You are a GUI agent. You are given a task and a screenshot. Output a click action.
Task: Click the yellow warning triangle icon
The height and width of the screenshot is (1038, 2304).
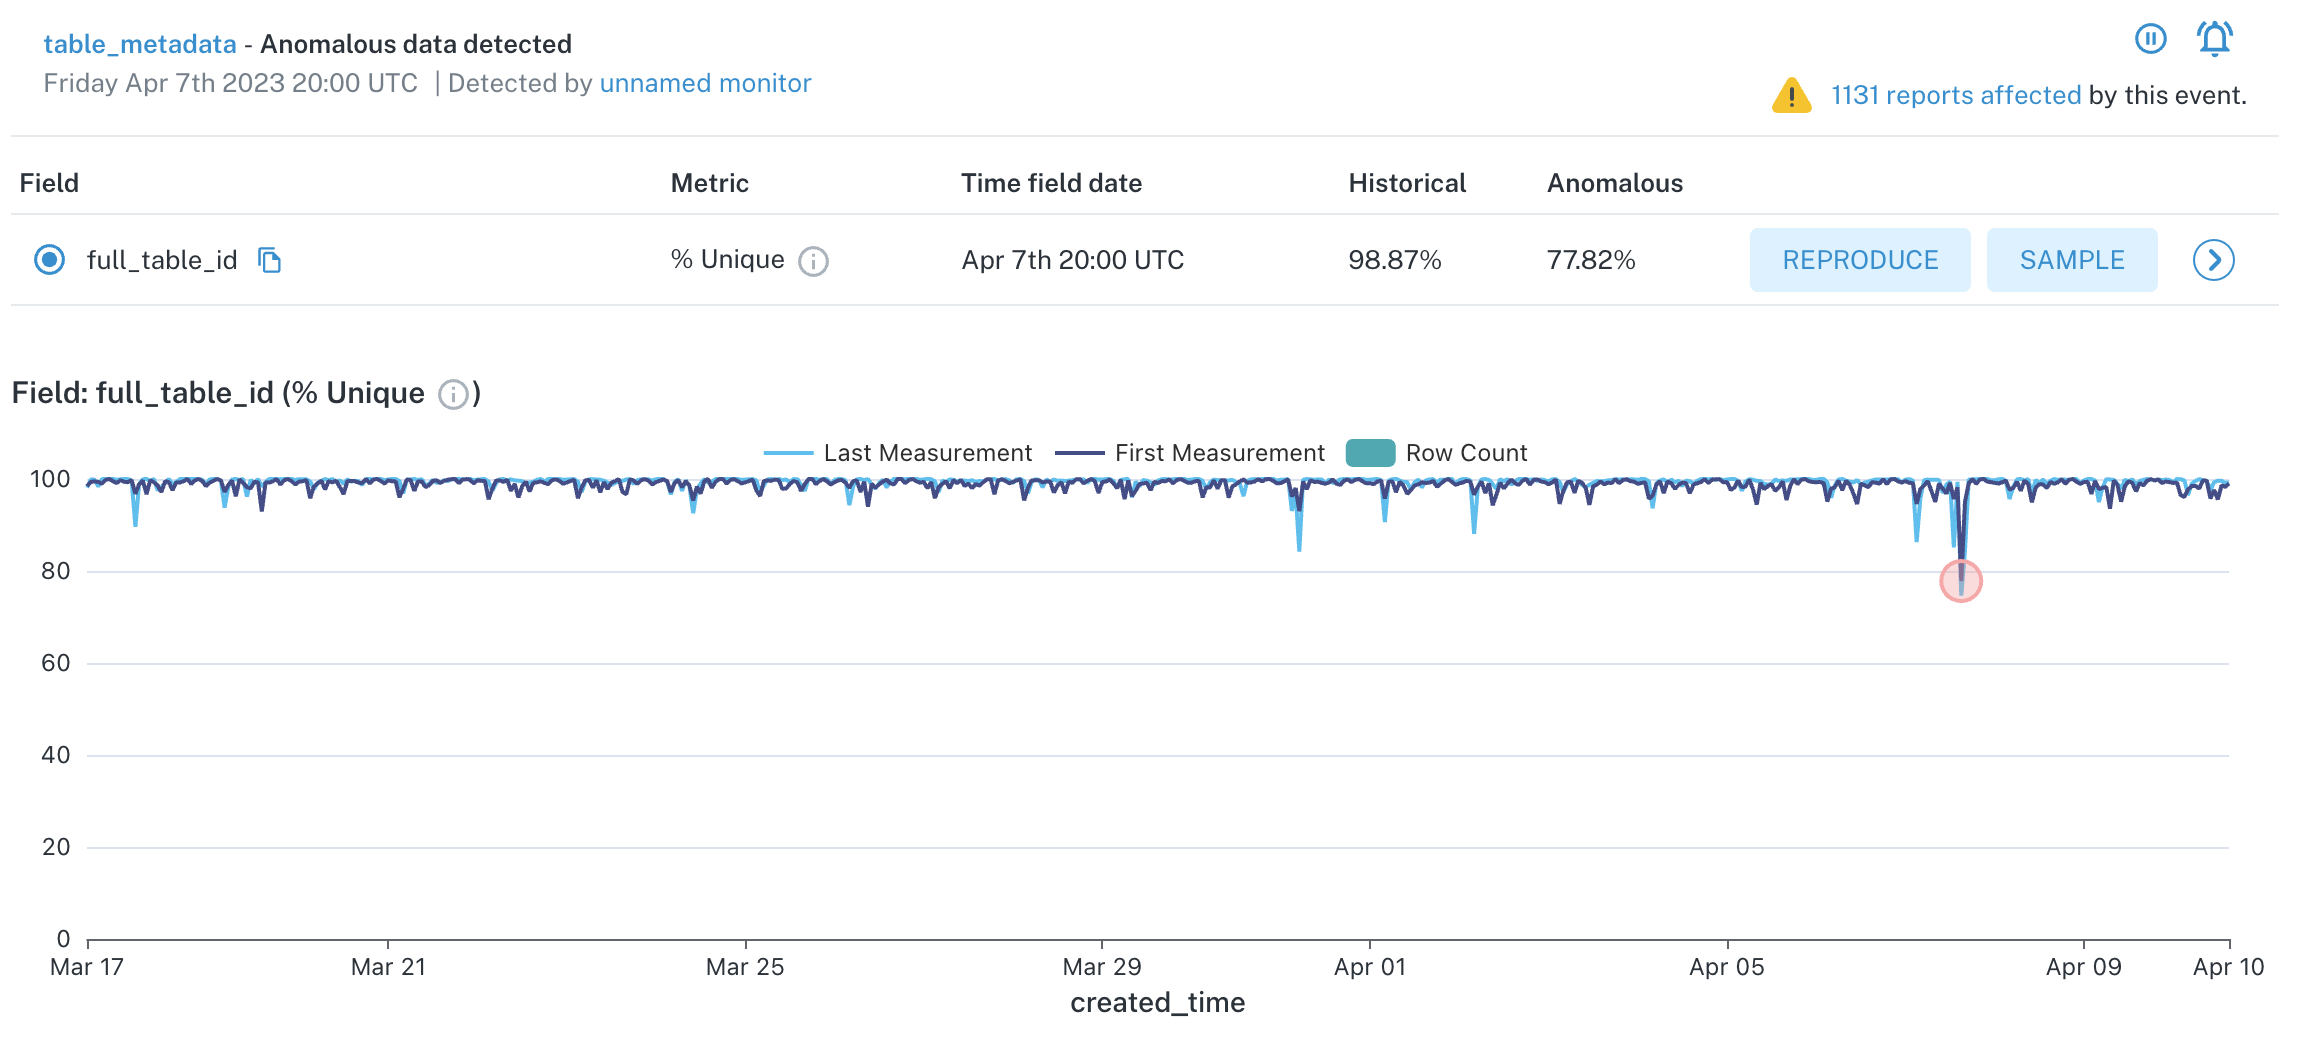tap(1791, 96)
